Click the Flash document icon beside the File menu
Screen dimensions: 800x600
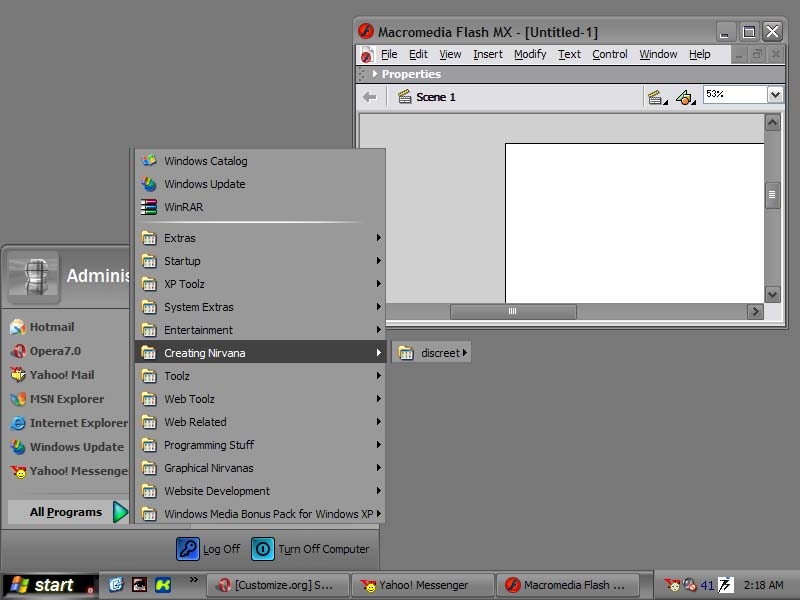click(367, 55)
